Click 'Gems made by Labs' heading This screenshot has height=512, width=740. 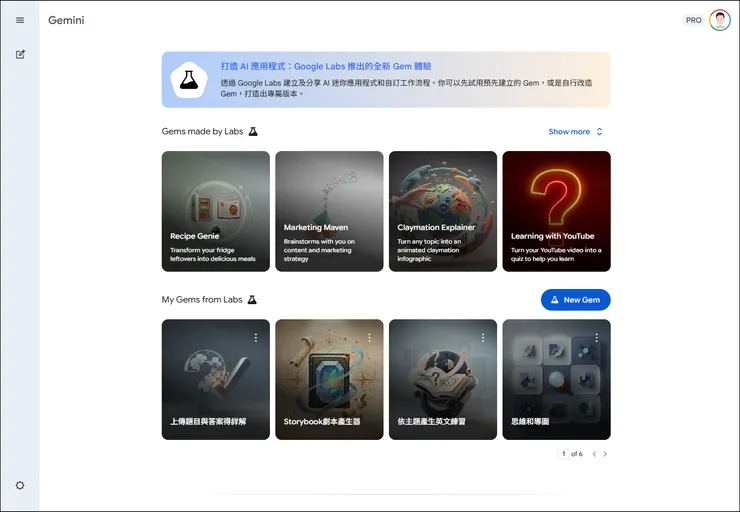[202, 132]
